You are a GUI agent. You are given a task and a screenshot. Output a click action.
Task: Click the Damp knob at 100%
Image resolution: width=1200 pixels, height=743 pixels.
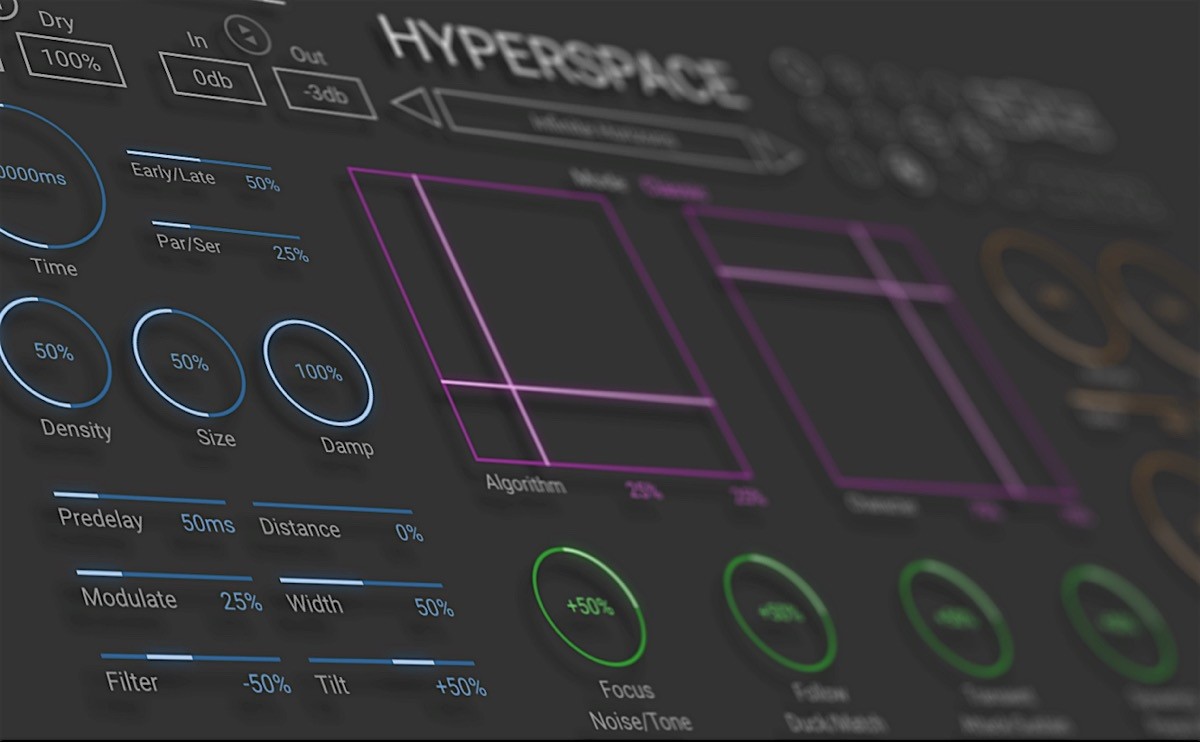tap(318, 373)
